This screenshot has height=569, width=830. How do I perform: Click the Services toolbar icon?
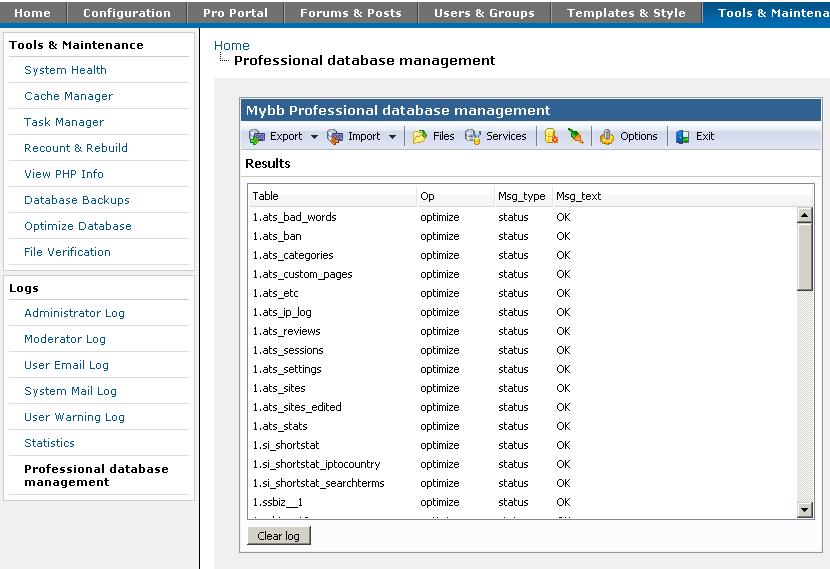473,137
